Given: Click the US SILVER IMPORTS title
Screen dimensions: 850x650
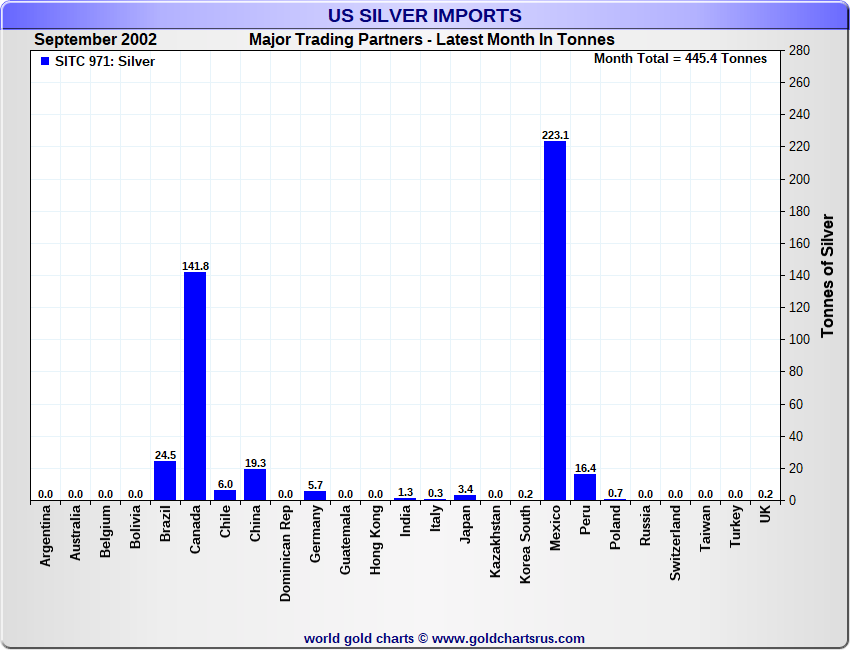Looking at the screenshot, I should click(x=425, y=16).
